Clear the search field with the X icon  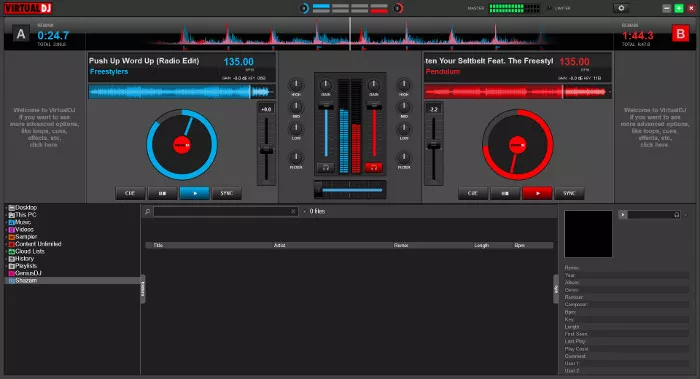coord(293,212)
